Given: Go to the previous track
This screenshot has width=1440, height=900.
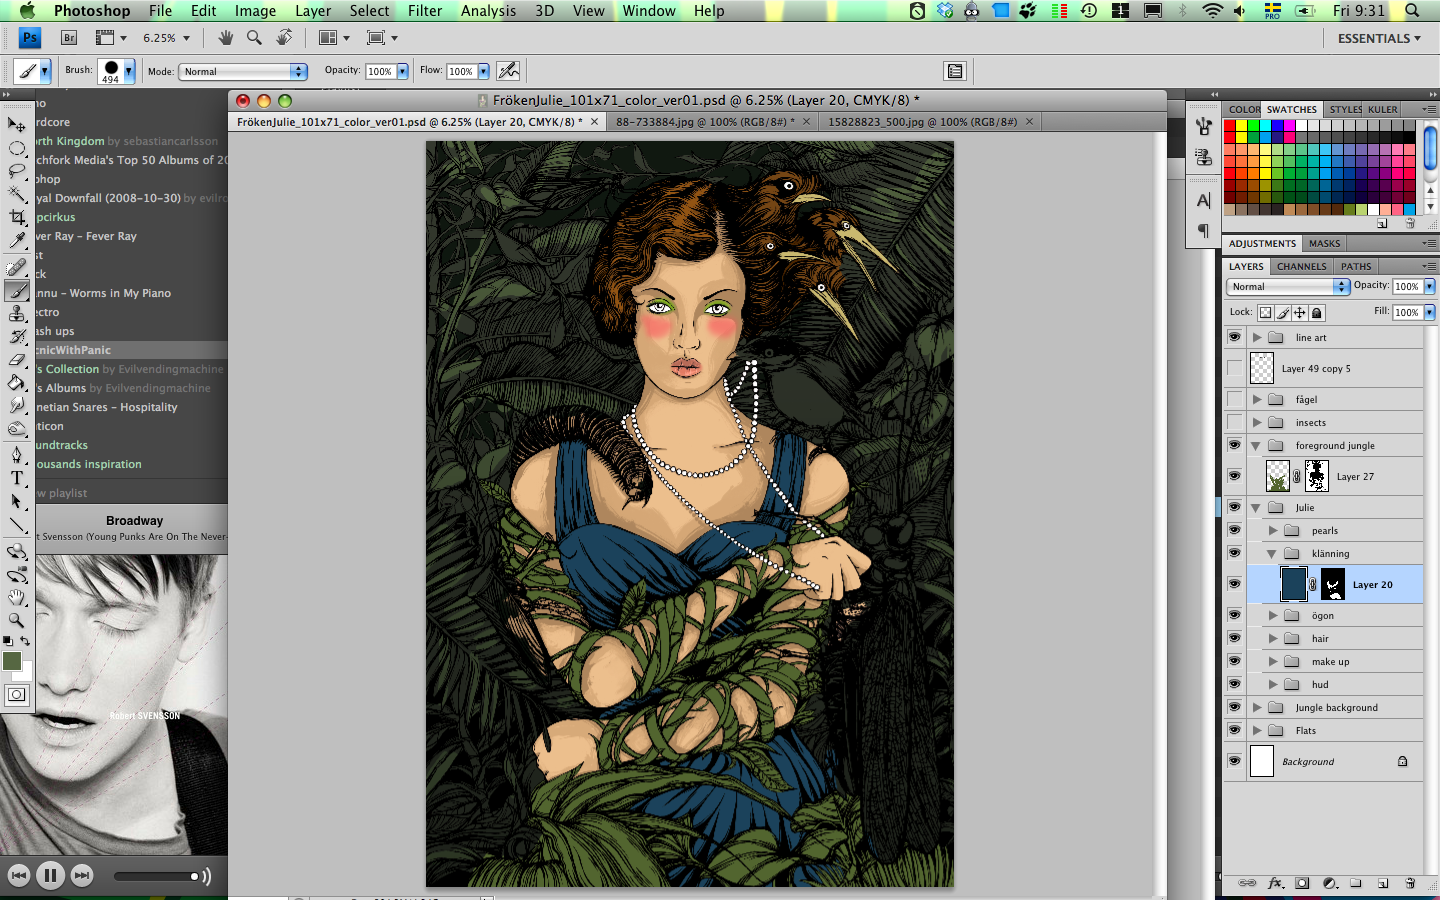Looking at the screenshot, I should pos(18,876).
